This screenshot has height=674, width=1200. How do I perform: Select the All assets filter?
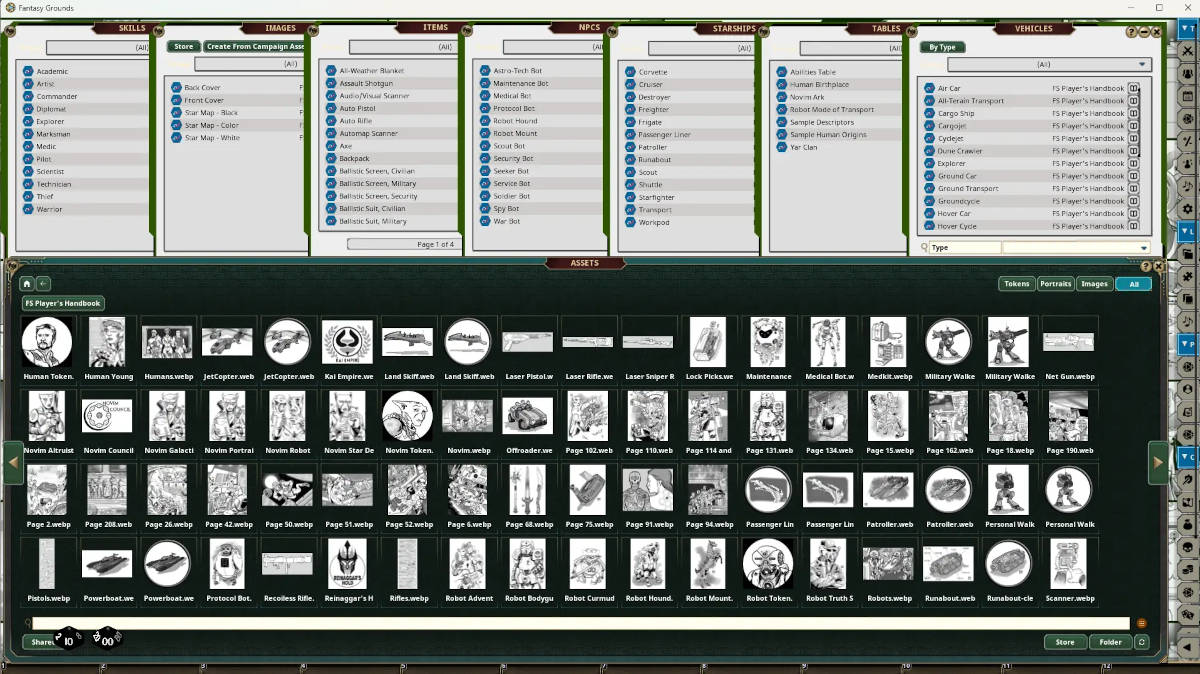click(1134, 284)
